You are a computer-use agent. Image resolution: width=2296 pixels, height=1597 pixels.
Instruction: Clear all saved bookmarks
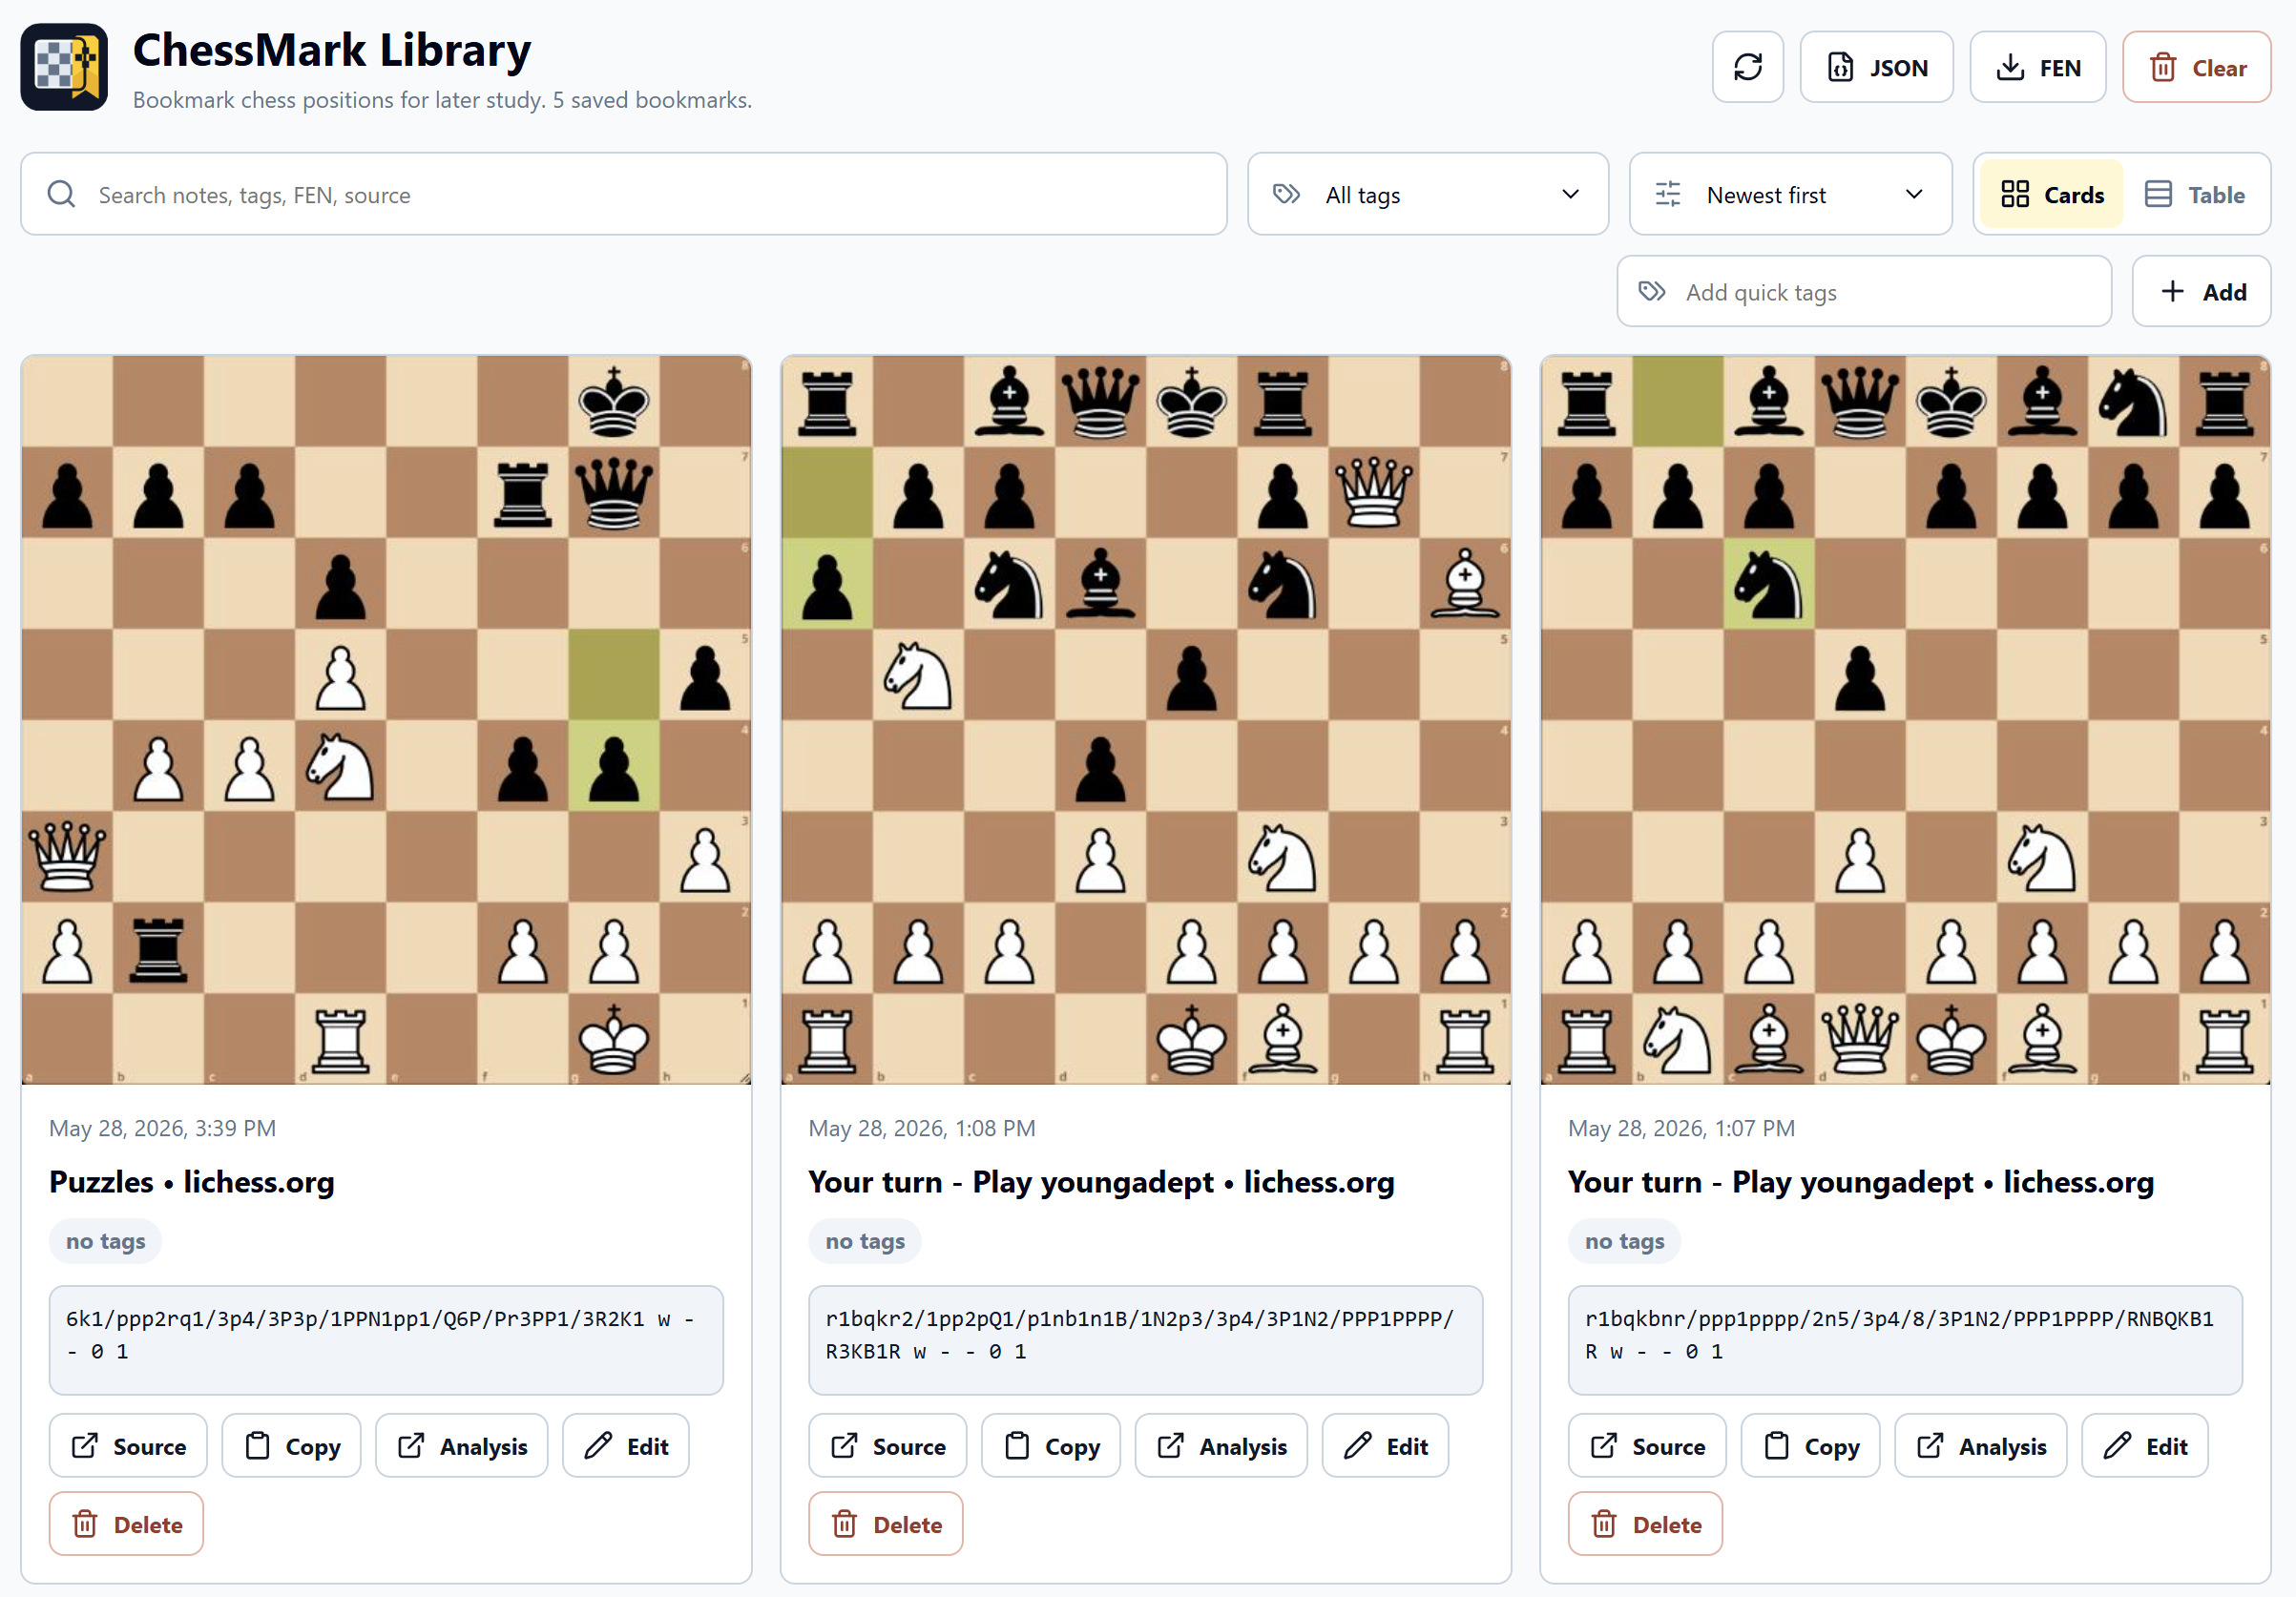click(2196, 67)
